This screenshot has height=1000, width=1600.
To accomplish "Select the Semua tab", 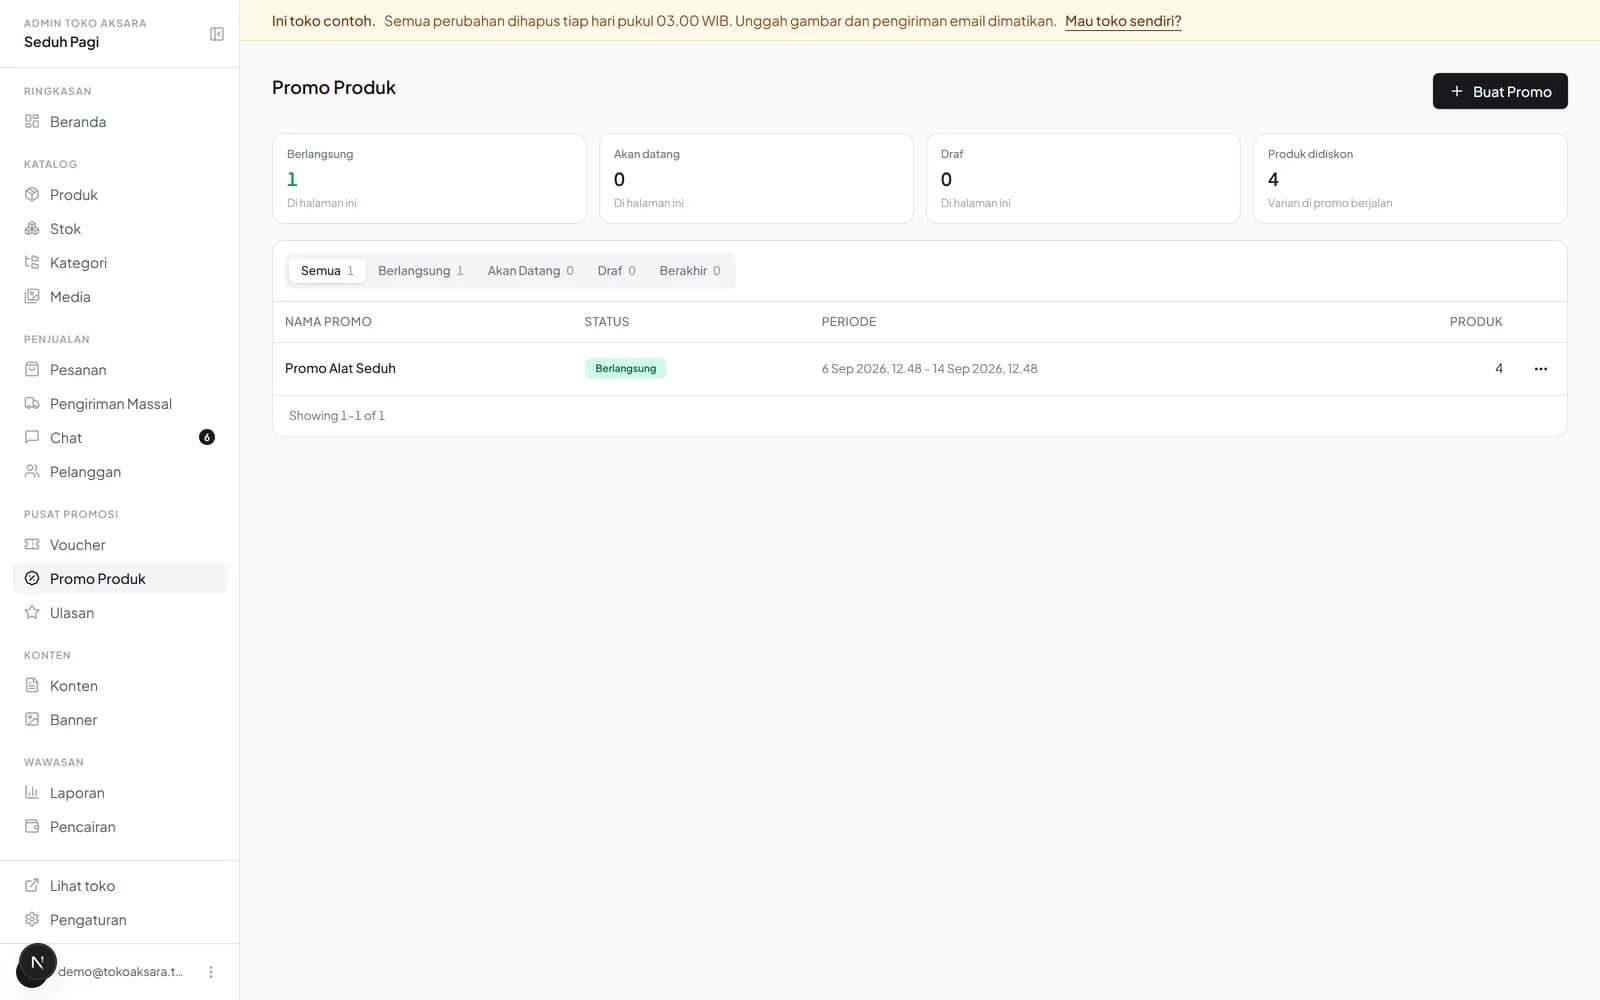I will click(x=327, y=271).
